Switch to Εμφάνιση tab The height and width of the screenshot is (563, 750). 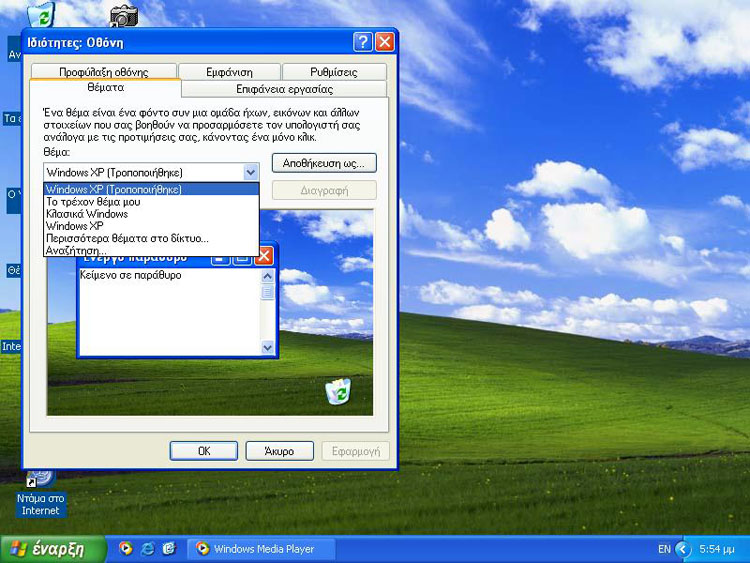(x=229, y=72)
